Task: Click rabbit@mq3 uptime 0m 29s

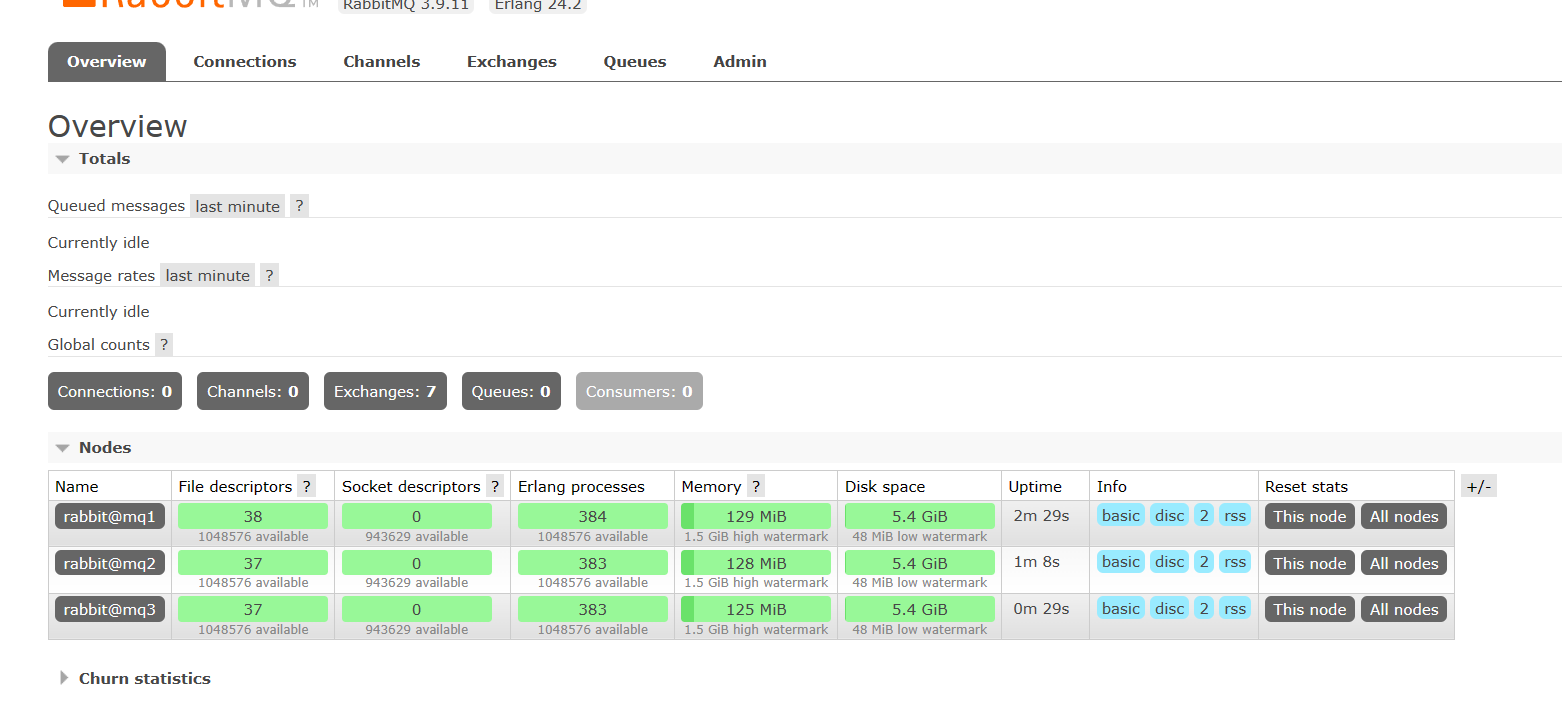Action: (x=1041, y=608)
